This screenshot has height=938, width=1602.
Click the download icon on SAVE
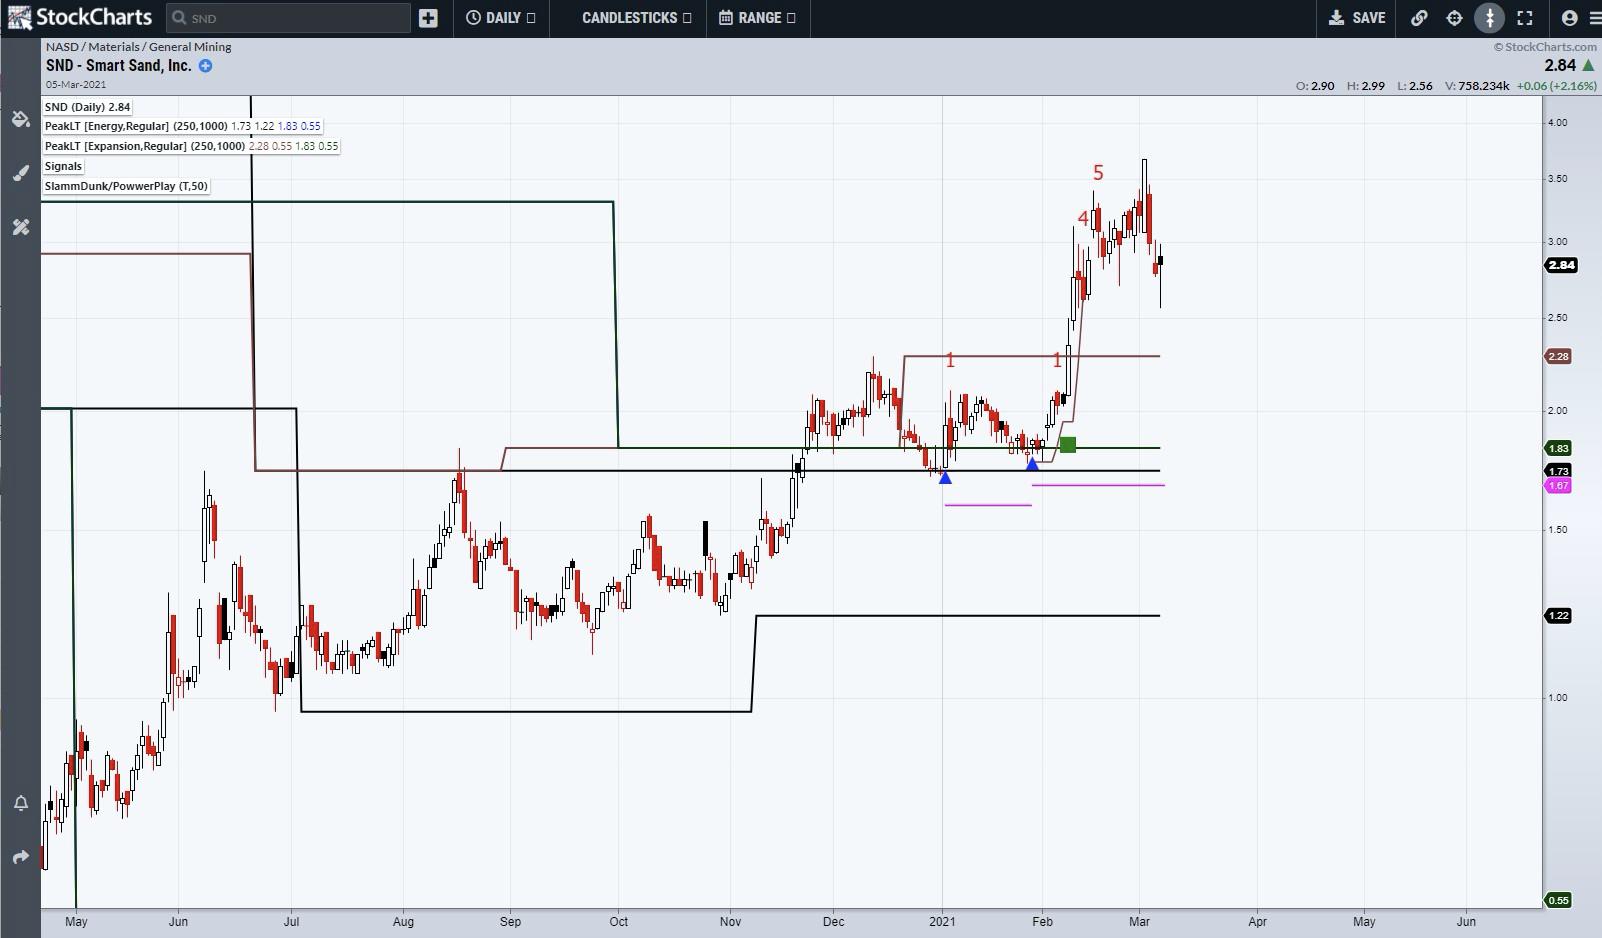coord(1336,18)
